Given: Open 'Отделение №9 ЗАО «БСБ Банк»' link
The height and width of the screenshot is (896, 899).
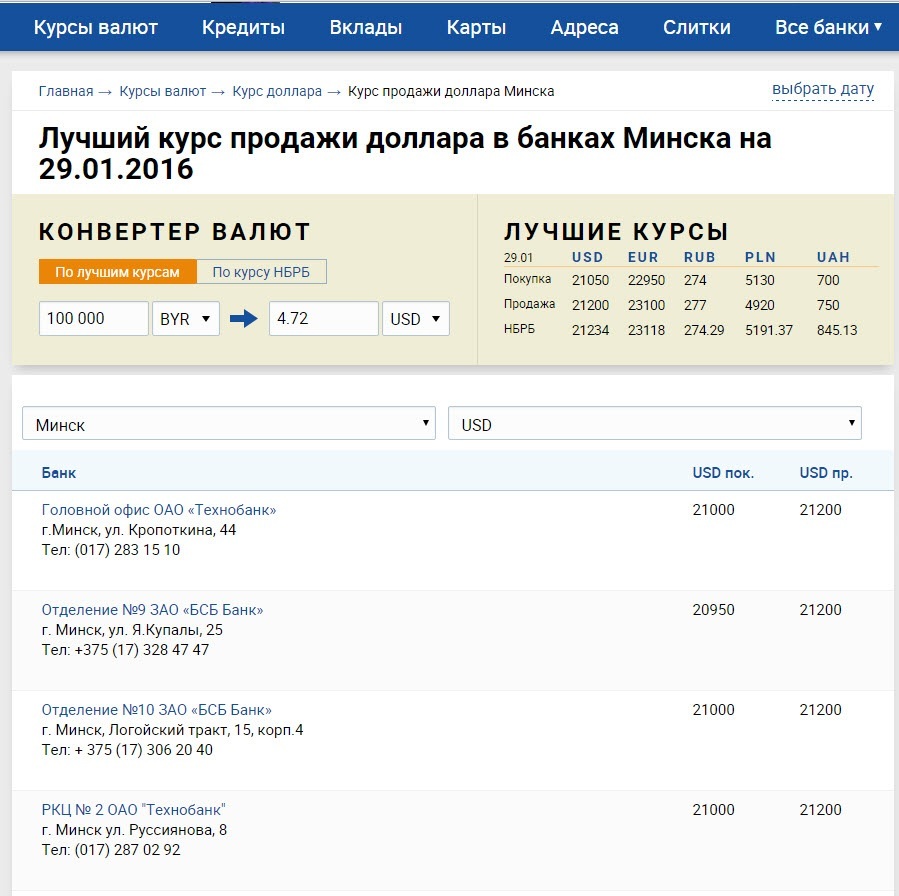Looking at the screenshot, I should pos(152,610).
